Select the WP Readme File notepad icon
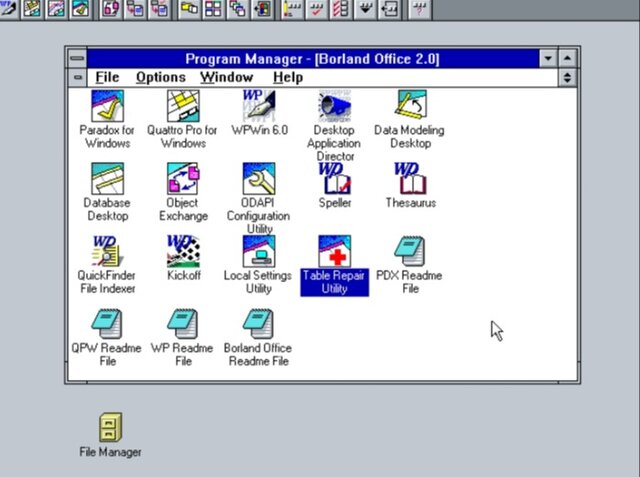The image size is (640, 477). click(183, 324)
